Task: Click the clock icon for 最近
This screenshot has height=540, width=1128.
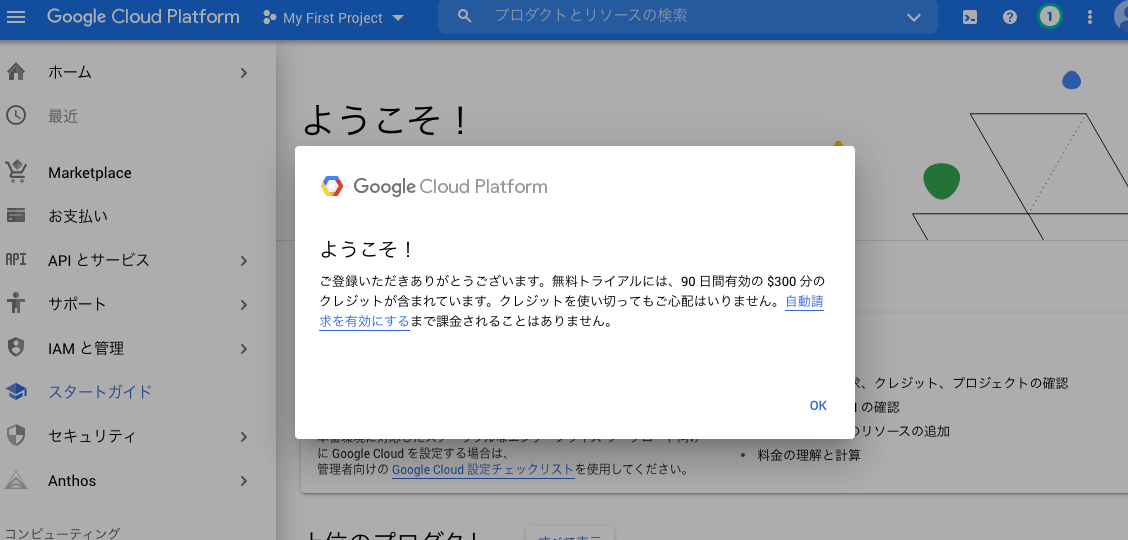Action: tap(15, 116)
